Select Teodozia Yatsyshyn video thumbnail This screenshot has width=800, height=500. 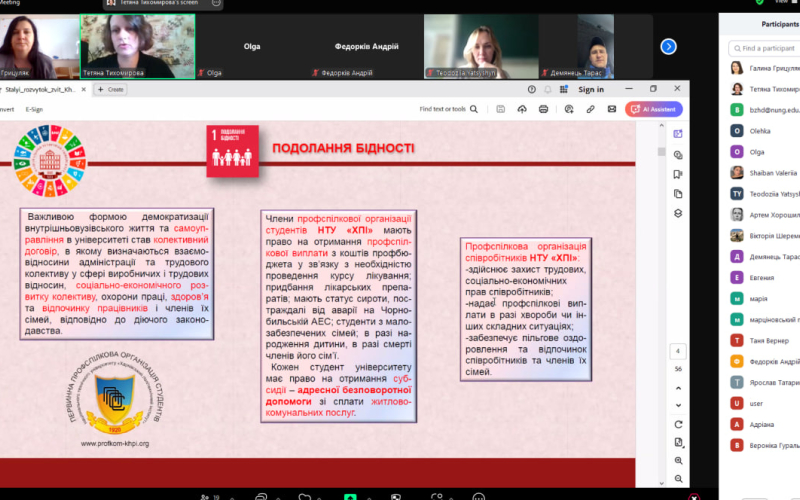click(481, 46)
